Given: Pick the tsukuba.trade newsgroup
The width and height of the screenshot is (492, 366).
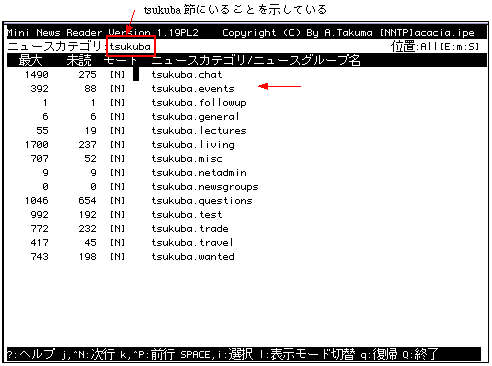Looking at the screenshot, I should tap(190, 228).
